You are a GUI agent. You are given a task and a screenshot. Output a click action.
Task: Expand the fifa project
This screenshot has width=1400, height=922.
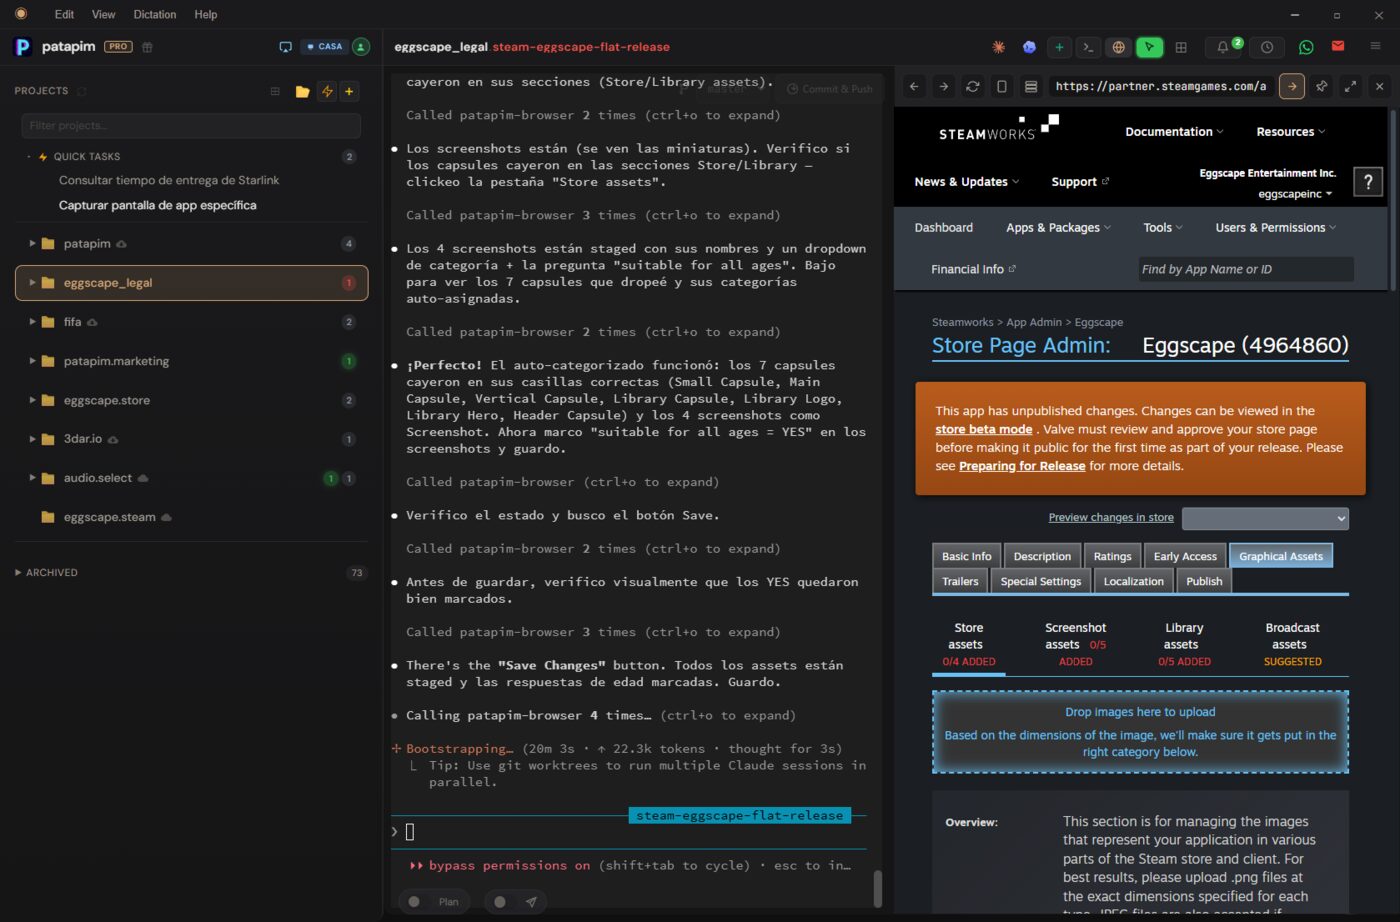pyautogui.click(x=32, y=322)
